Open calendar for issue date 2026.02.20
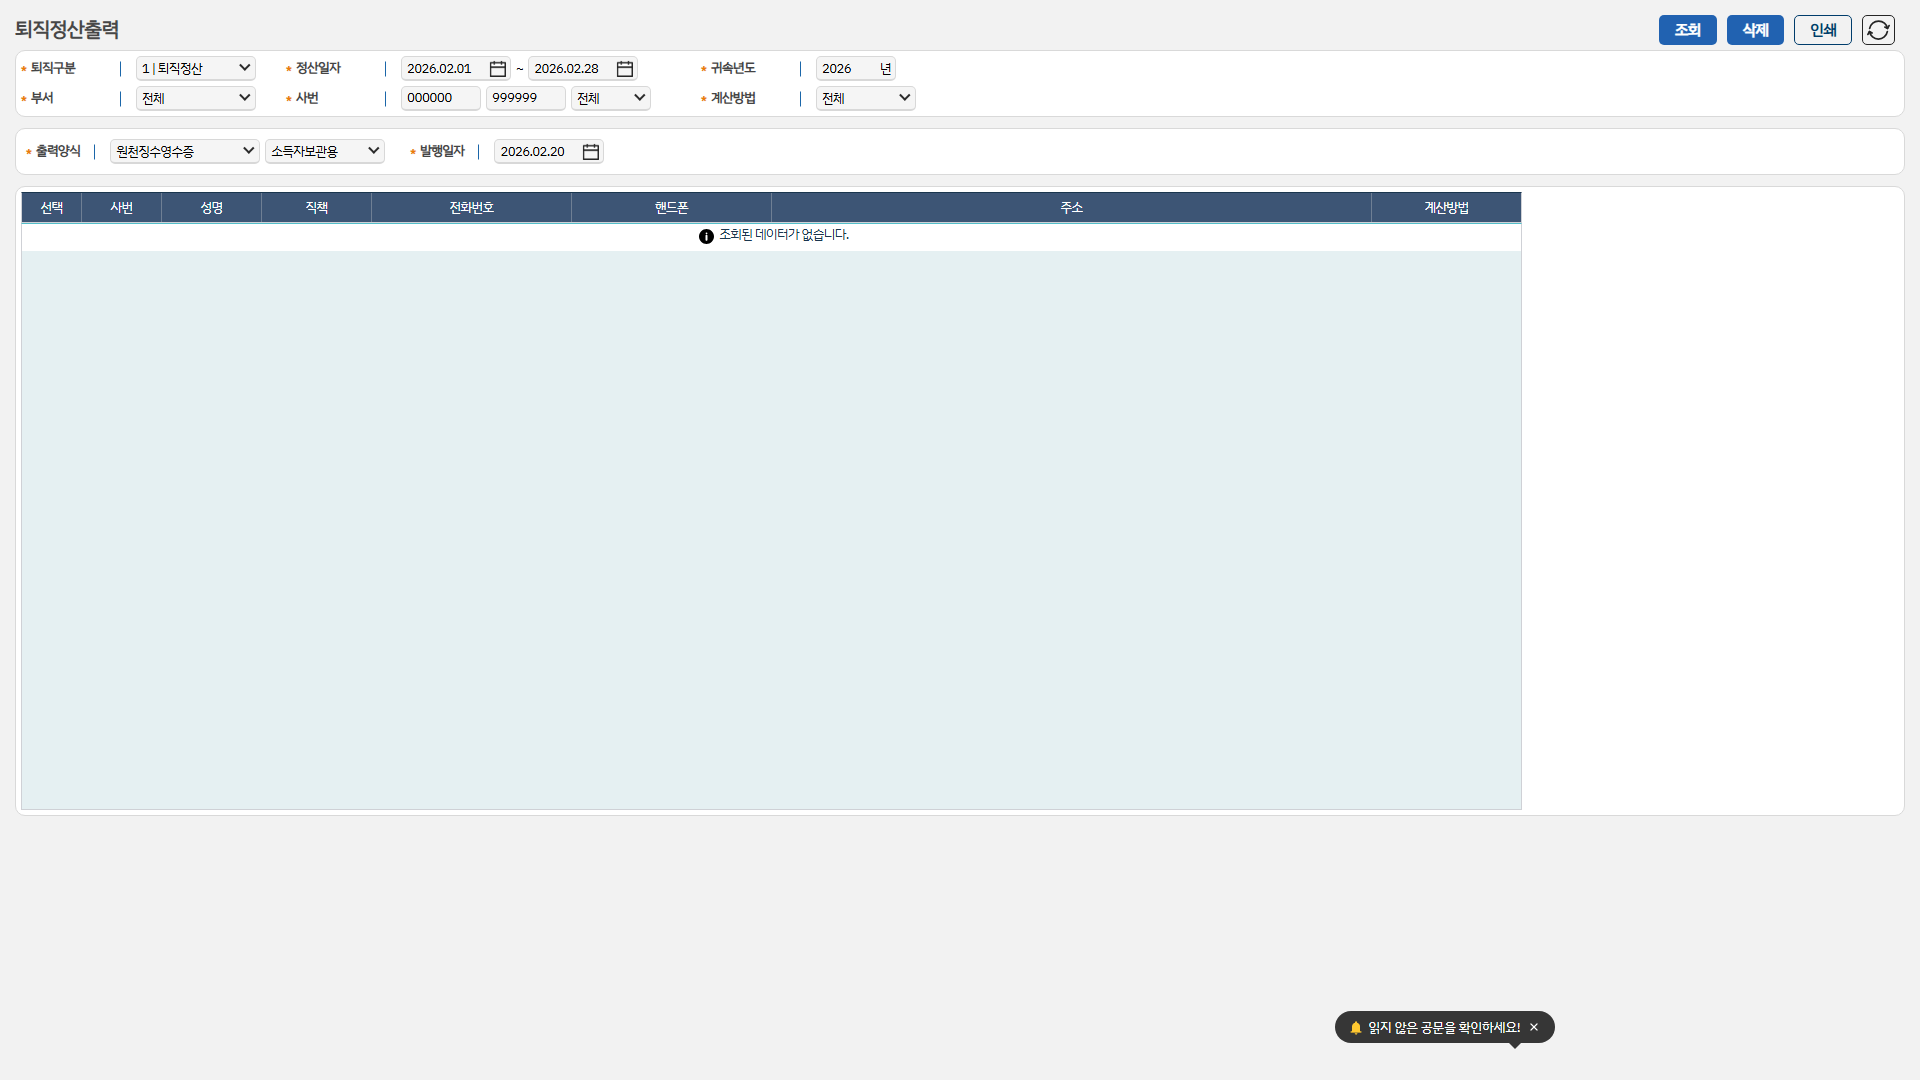Screen dimensions: 1920x1080 (591, 152)
